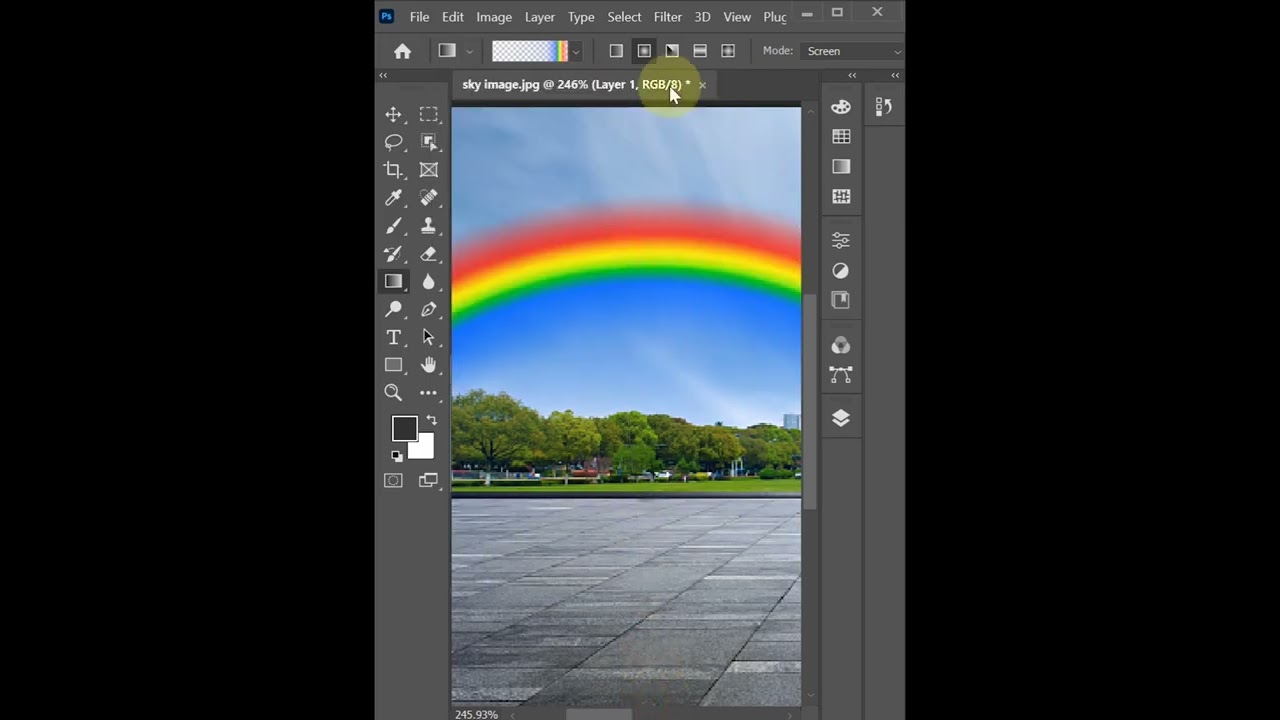Select the Hand tool
Viewport: 1280px width, 720px height.
(x=429, y=365)
